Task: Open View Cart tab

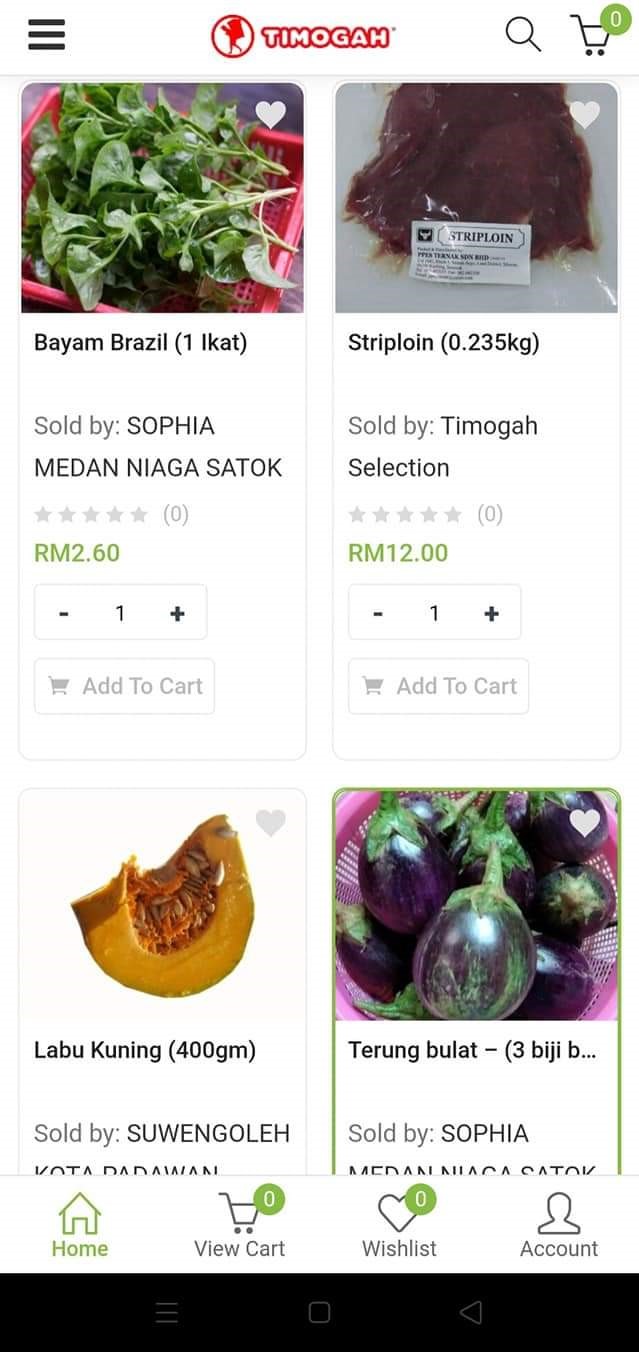Action: 240,1225
